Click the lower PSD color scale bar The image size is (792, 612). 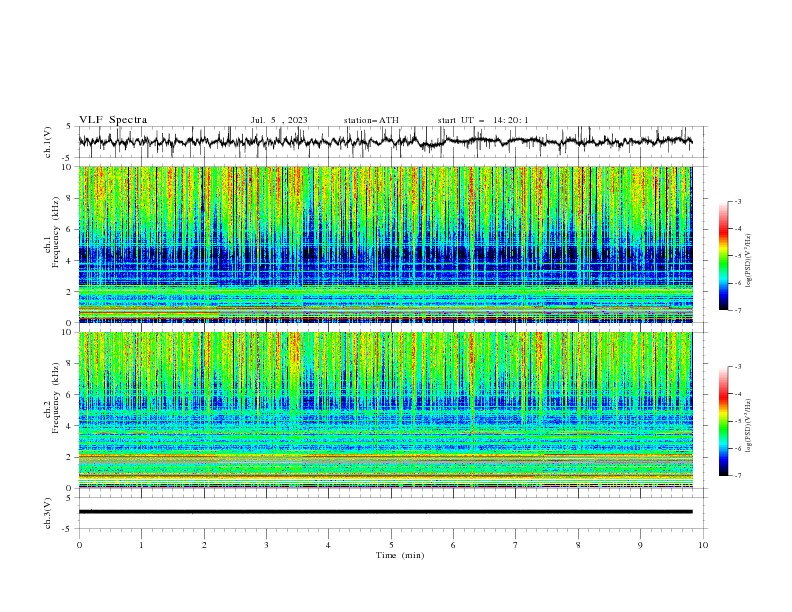click(x=723, y=421)
